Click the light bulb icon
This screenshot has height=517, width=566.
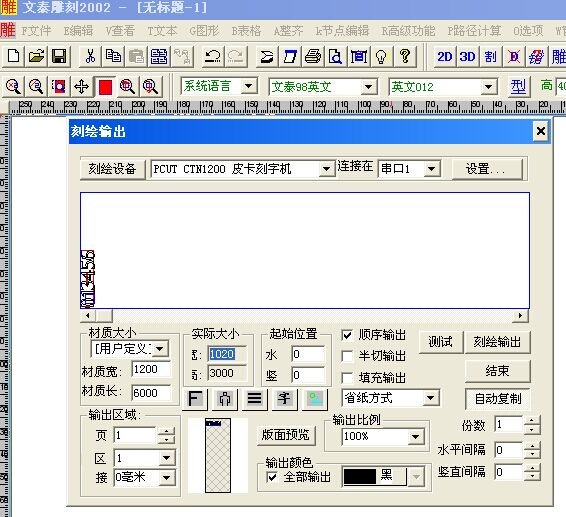click(x=382, y=56)
